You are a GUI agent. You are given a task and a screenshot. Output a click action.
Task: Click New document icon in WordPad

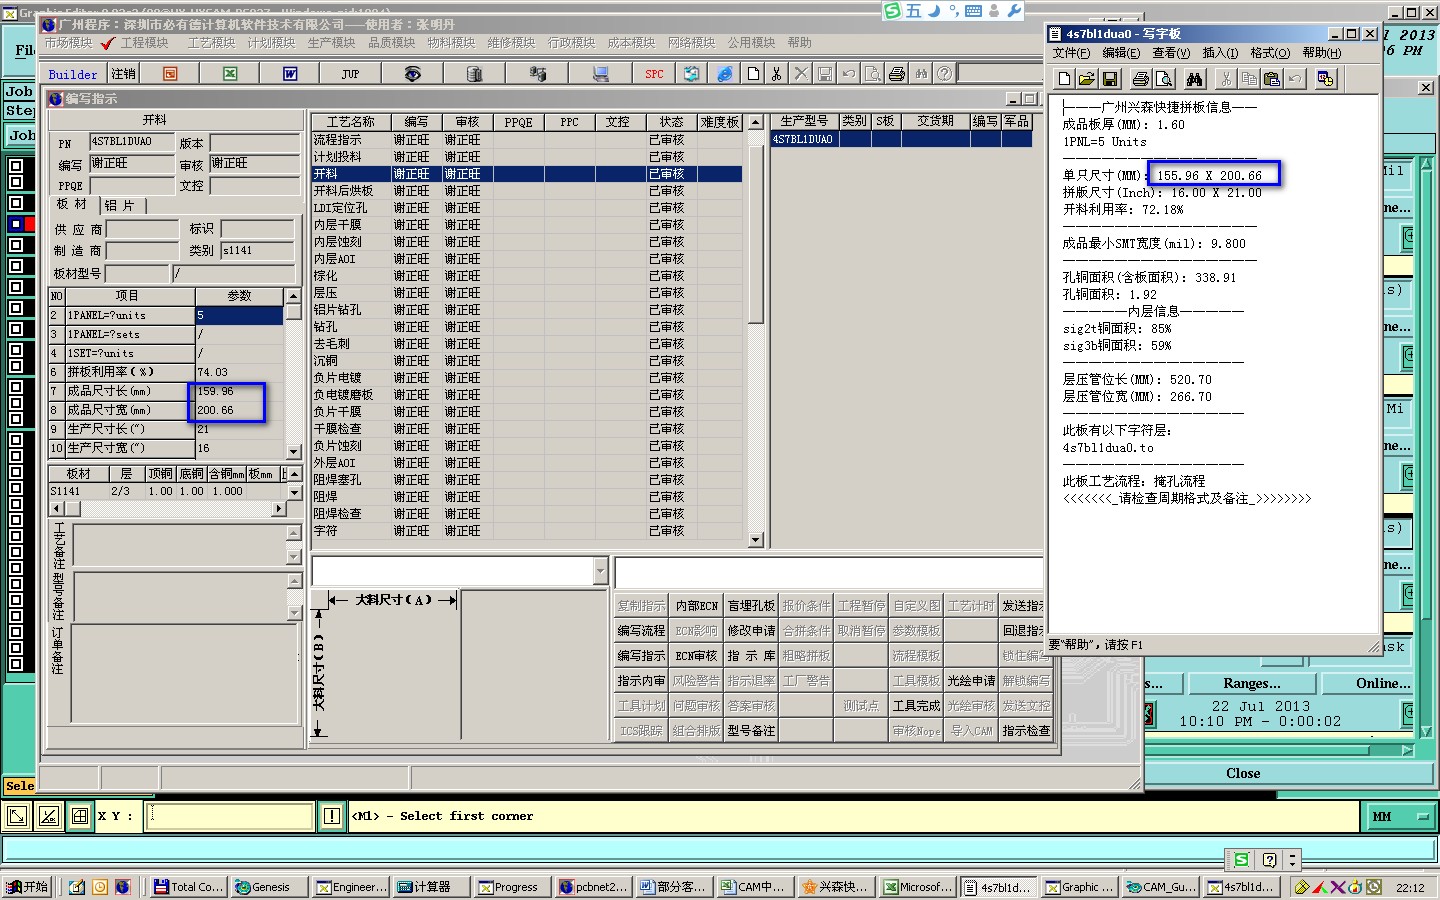pos(1064,79)
